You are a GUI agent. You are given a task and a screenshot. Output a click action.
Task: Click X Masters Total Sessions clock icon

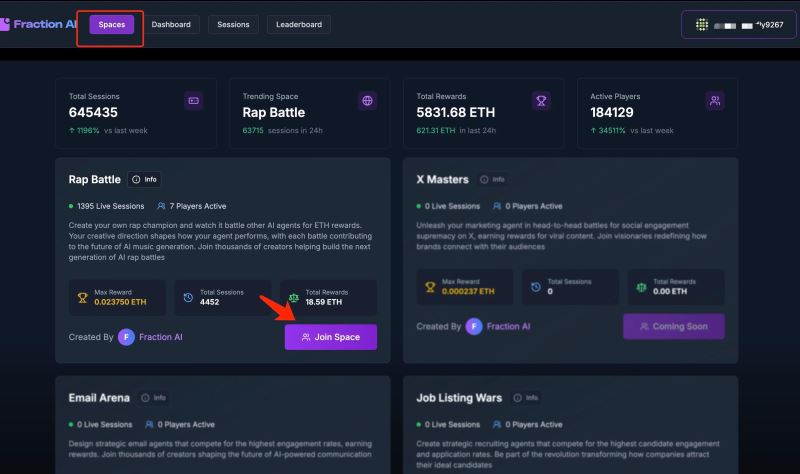[536, 287]
